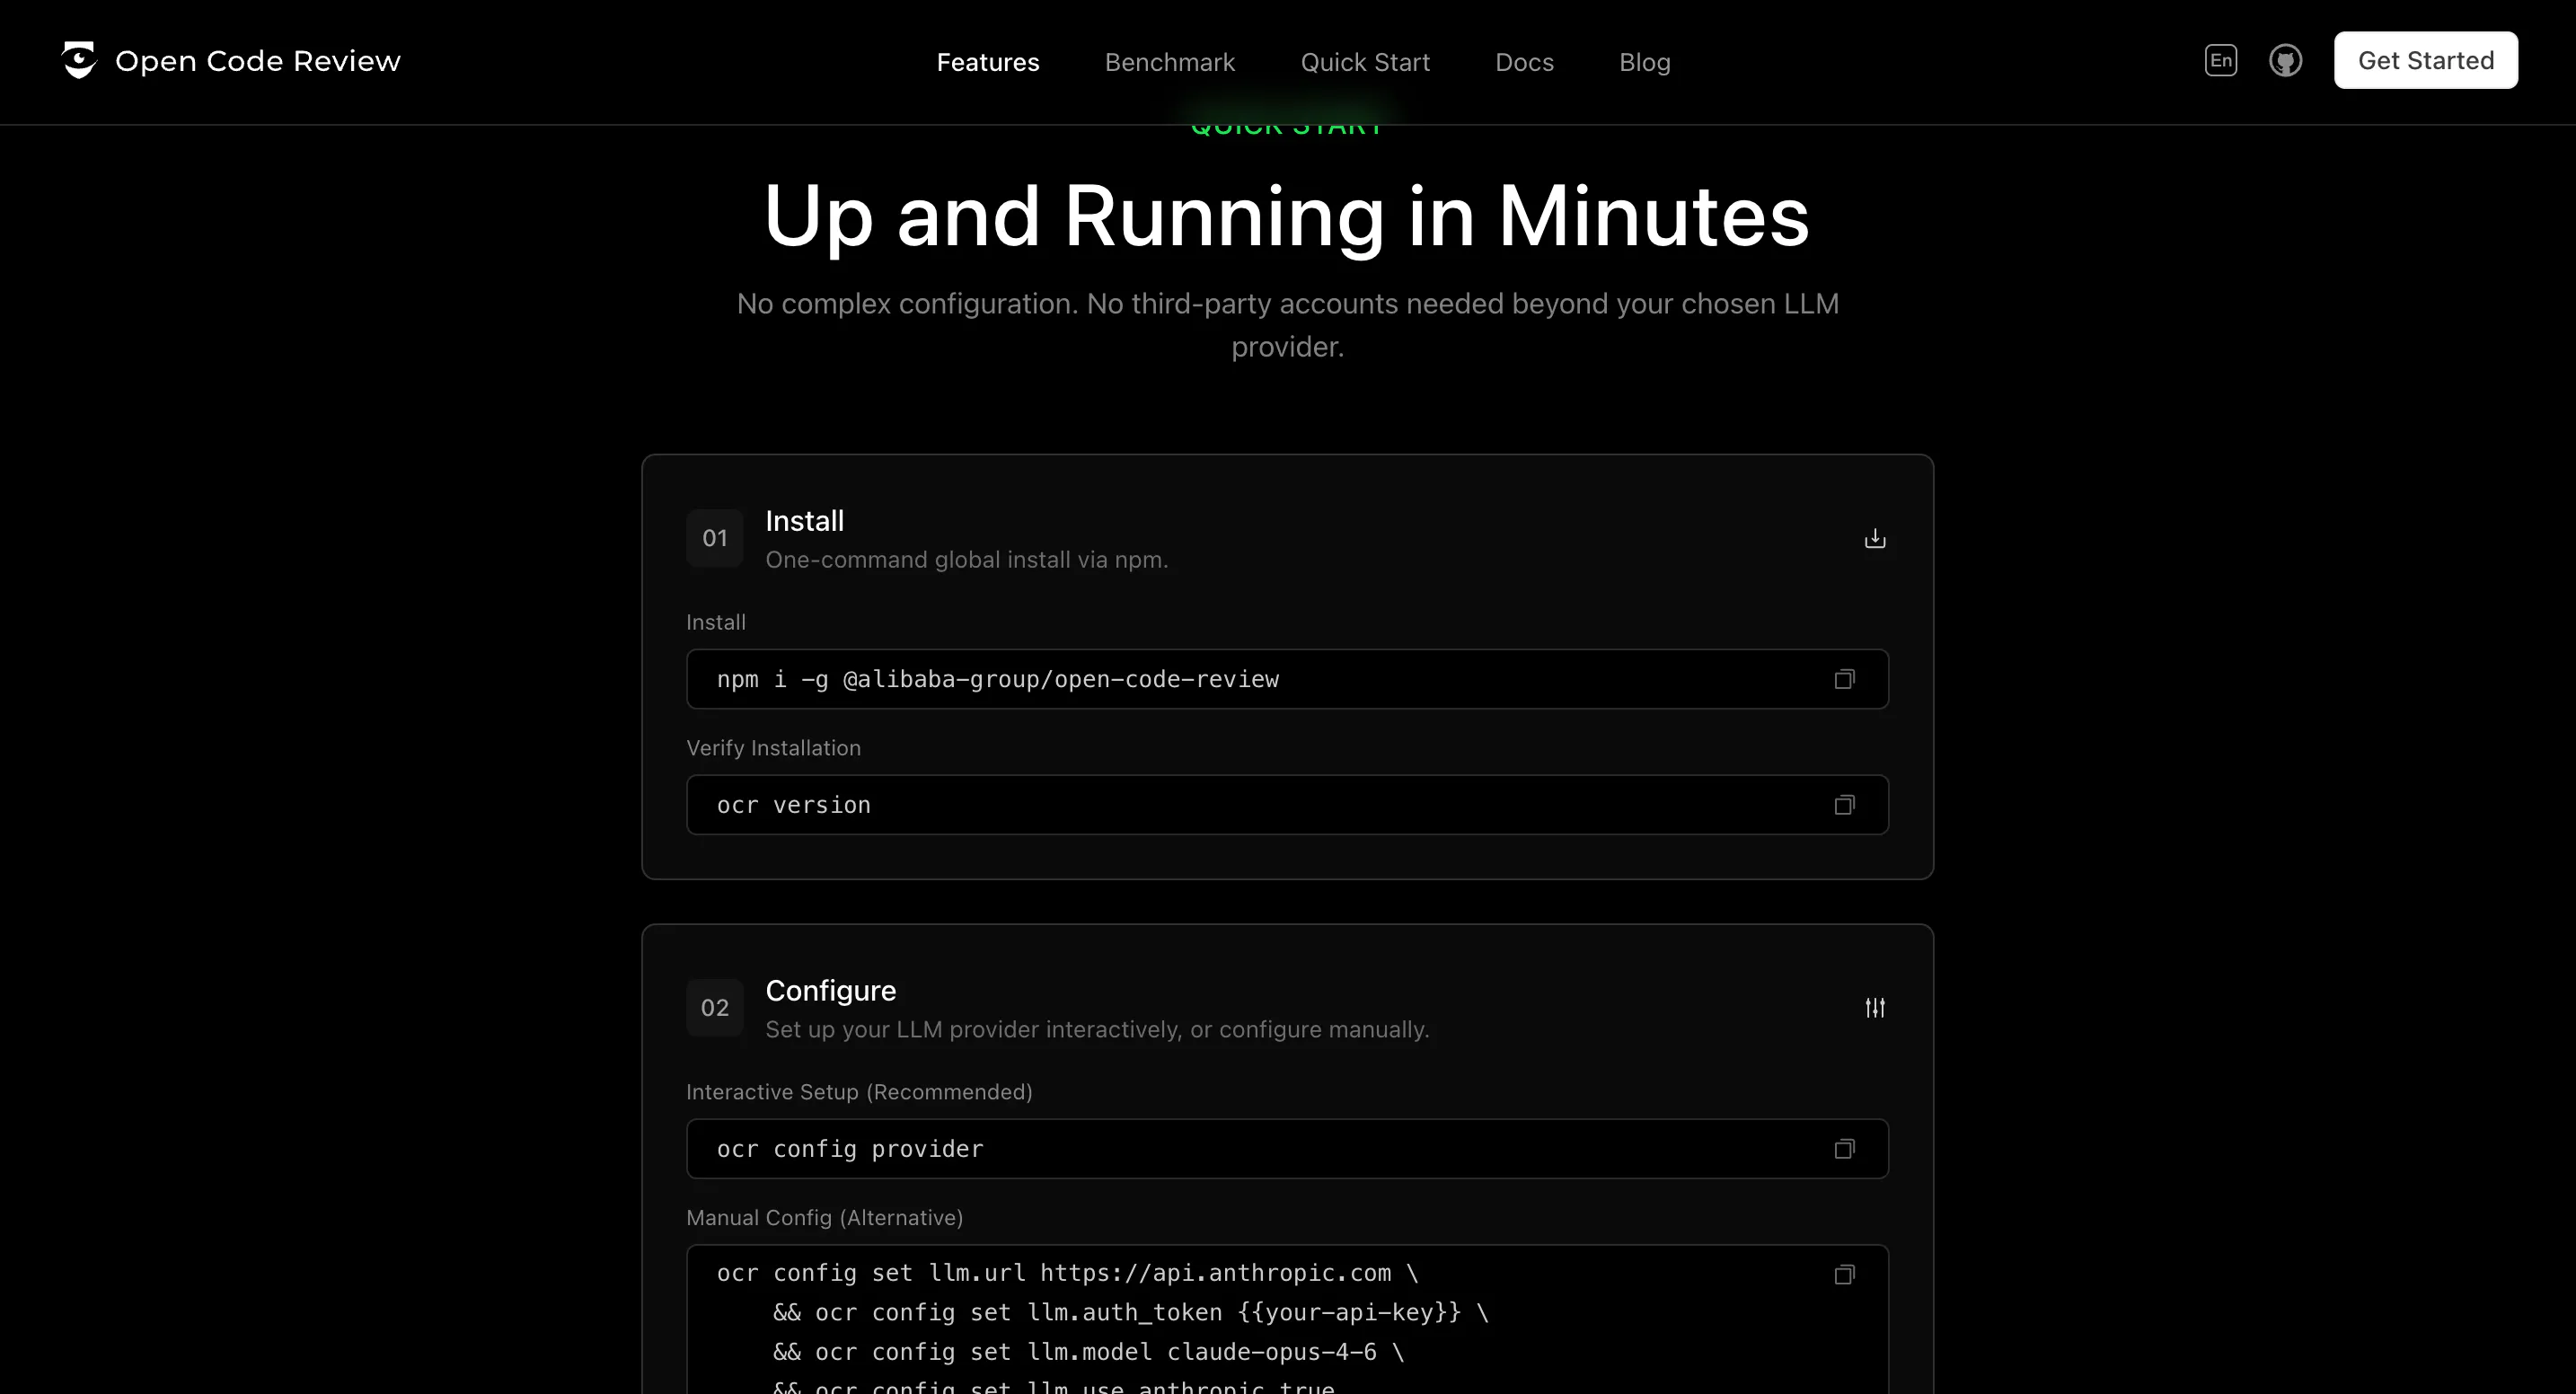Click the sliders icon in Configure card
Image resolution: width=2576 pixels, height=1394 pixels.
coord(1874,1007)
